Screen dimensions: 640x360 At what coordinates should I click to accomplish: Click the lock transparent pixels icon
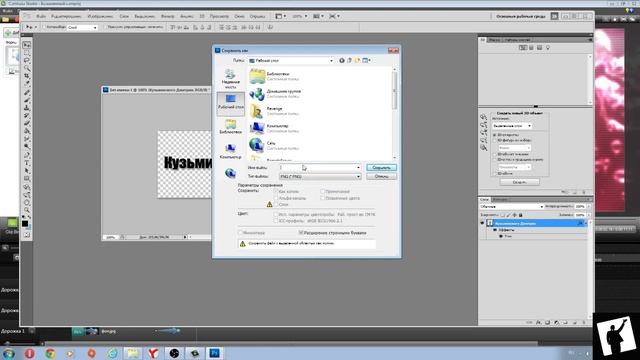(502, 215)
